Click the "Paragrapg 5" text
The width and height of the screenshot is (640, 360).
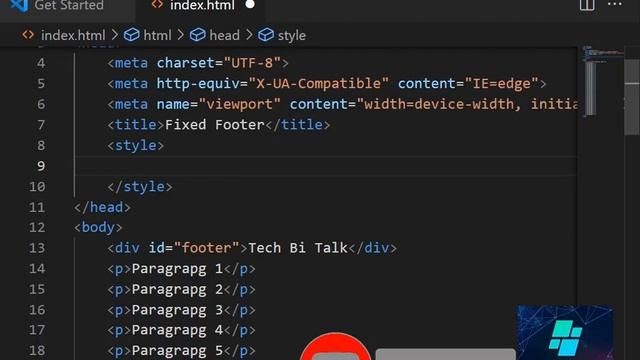(x=177, y=351)
